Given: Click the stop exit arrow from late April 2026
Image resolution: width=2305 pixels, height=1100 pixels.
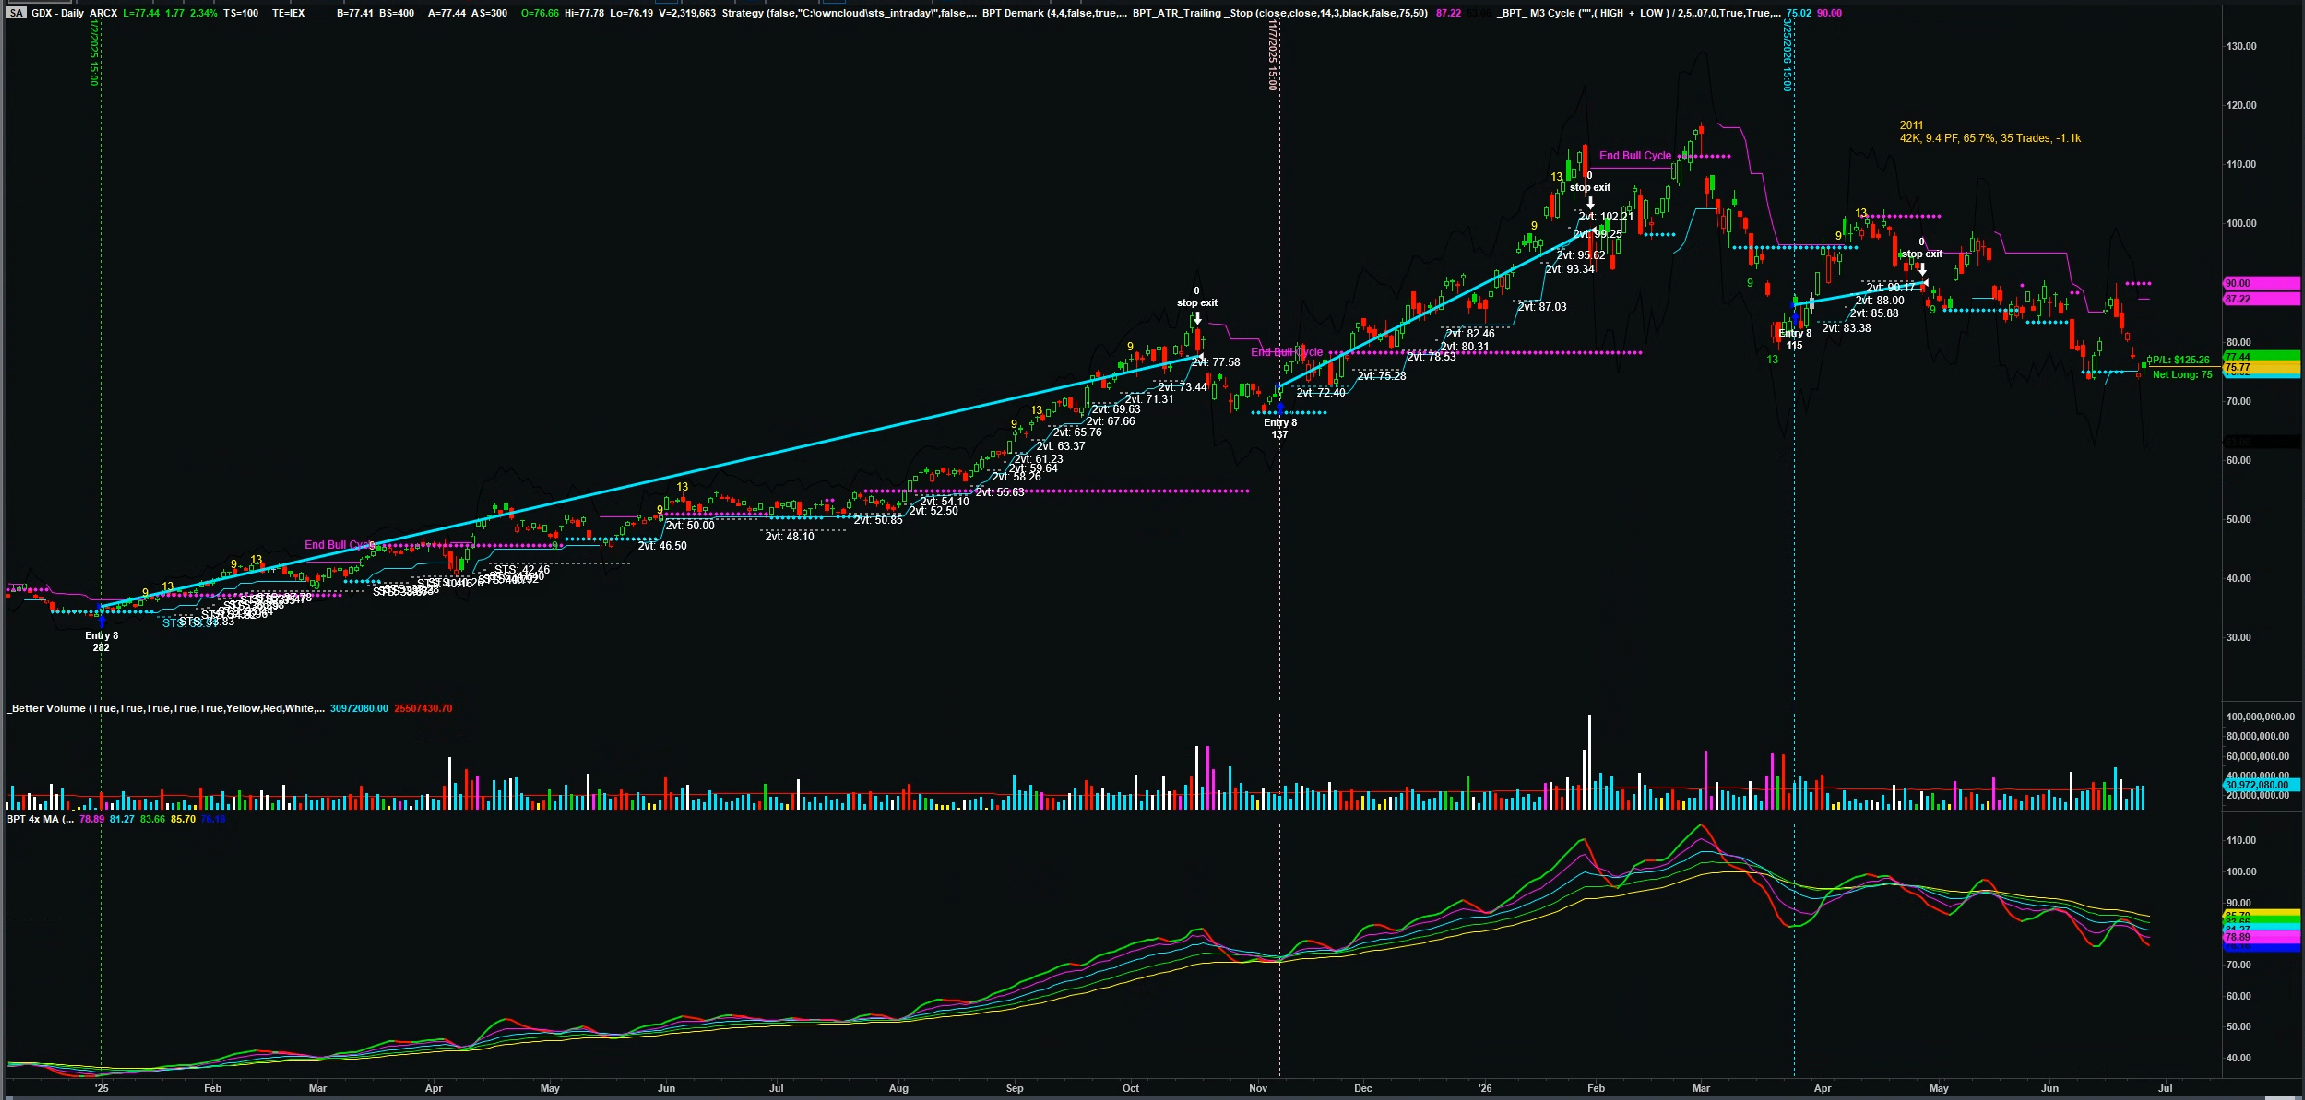Looking at the screenshot, I should [x=1922, y=269].
